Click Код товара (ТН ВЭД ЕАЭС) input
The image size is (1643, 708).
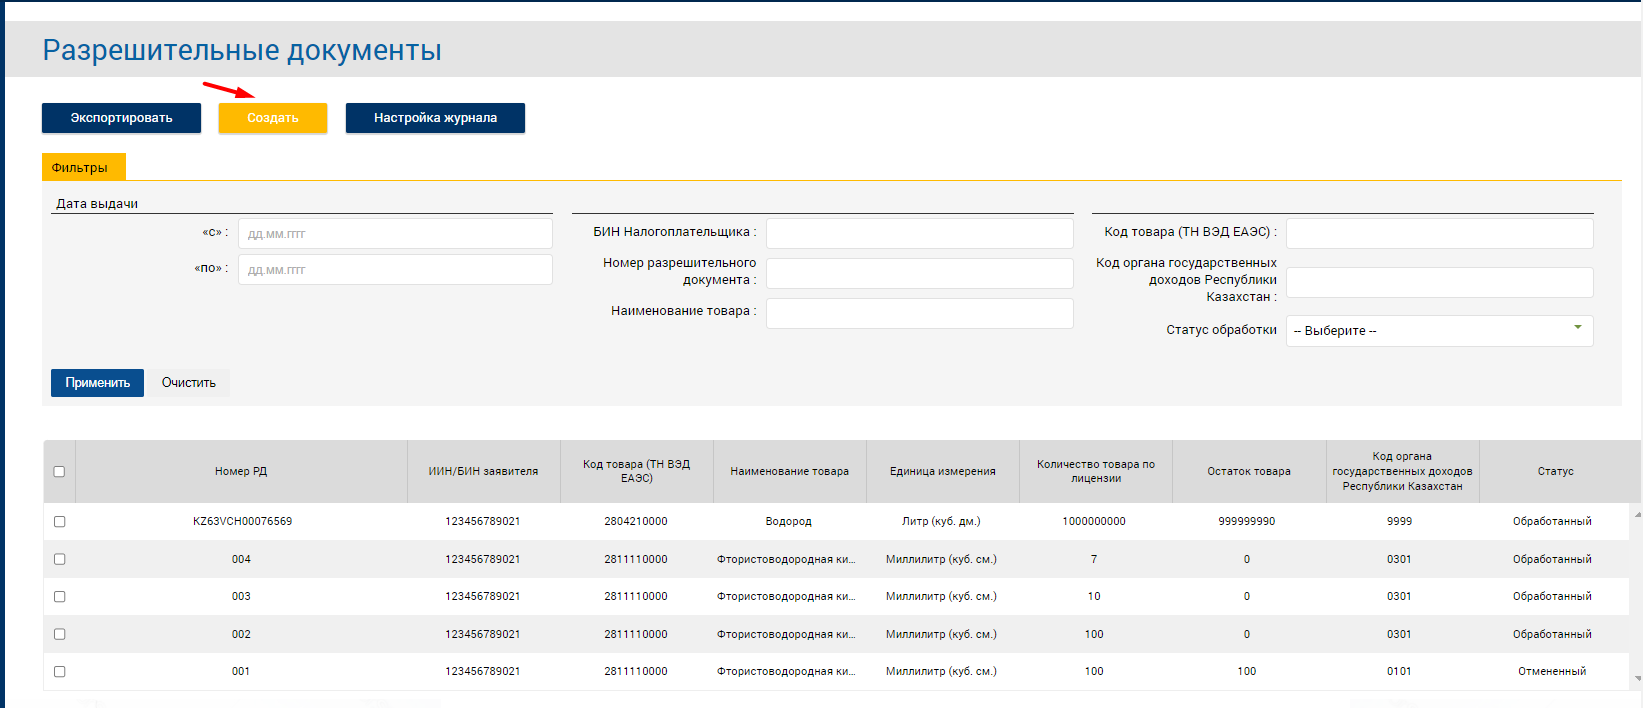pyautogui.click(x=1439, y=234)
